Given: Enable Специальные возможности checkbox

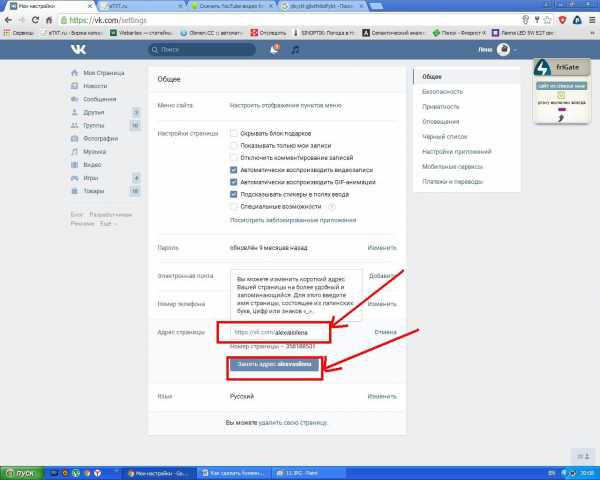Looking at the screenshot, I should [233, 207].
